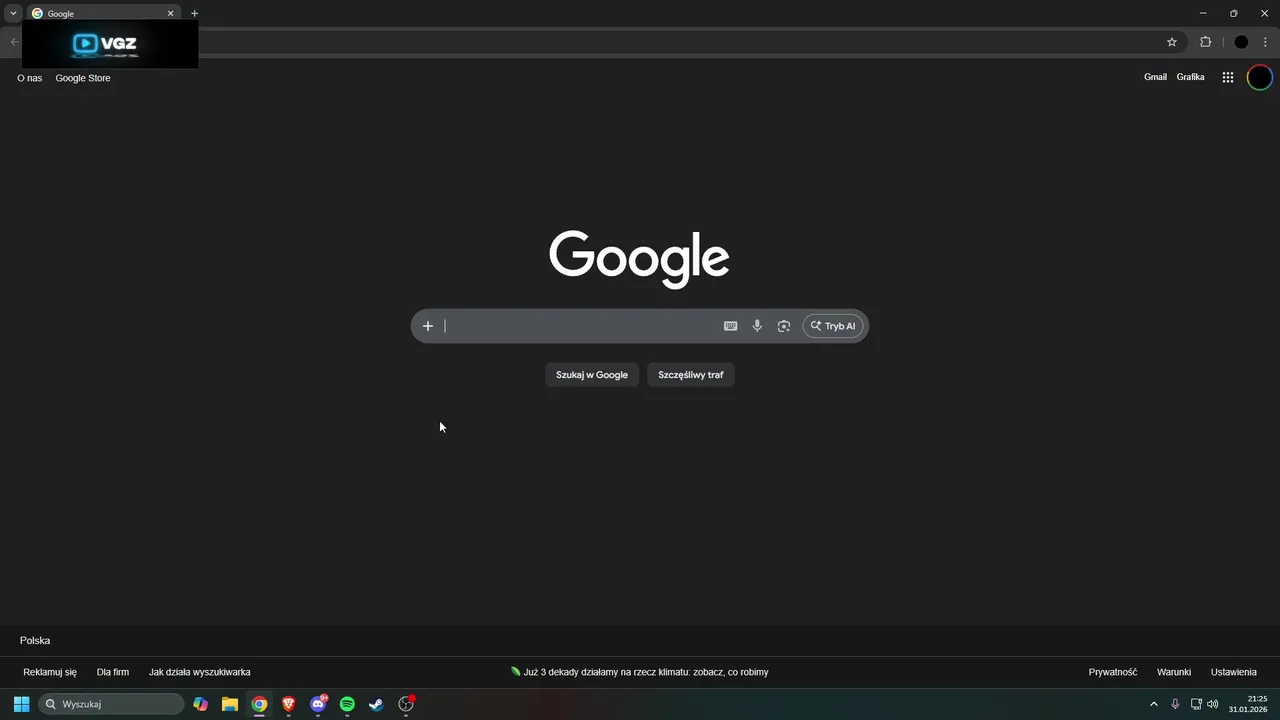Open Jak działa wyszukiwarka footer link
The width and height of the screenshot is (1280, 720).
pyautogui.click(x=200, y=672)
